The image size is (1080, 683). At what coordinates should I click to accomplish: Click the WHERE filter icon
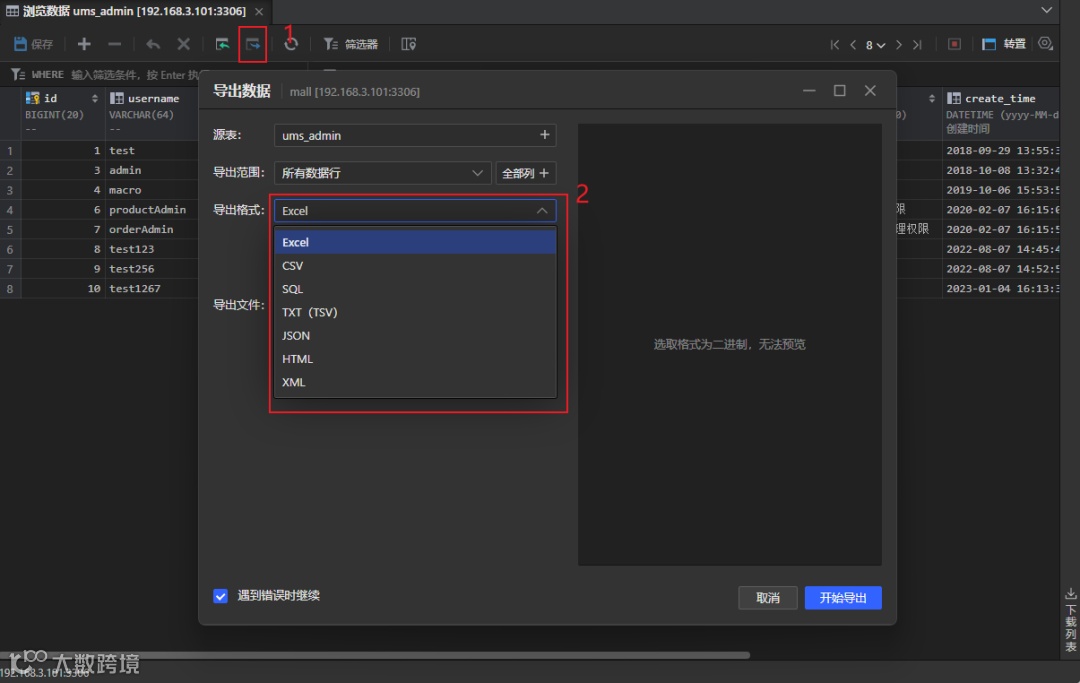pyautogui.click(x=17, y=74)
